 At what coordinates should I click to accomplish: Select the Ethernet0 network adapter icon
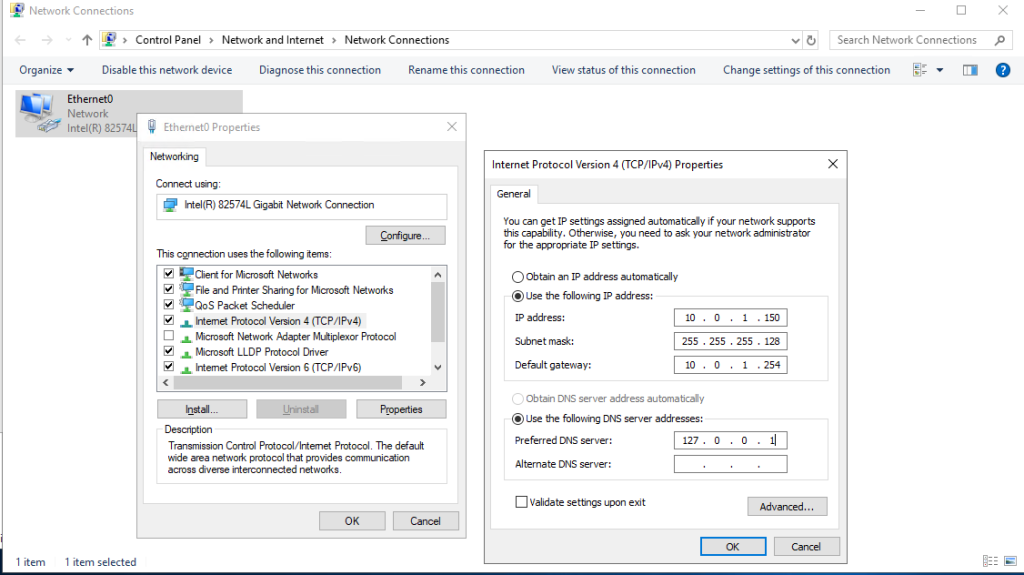click(x=38, y=112)
